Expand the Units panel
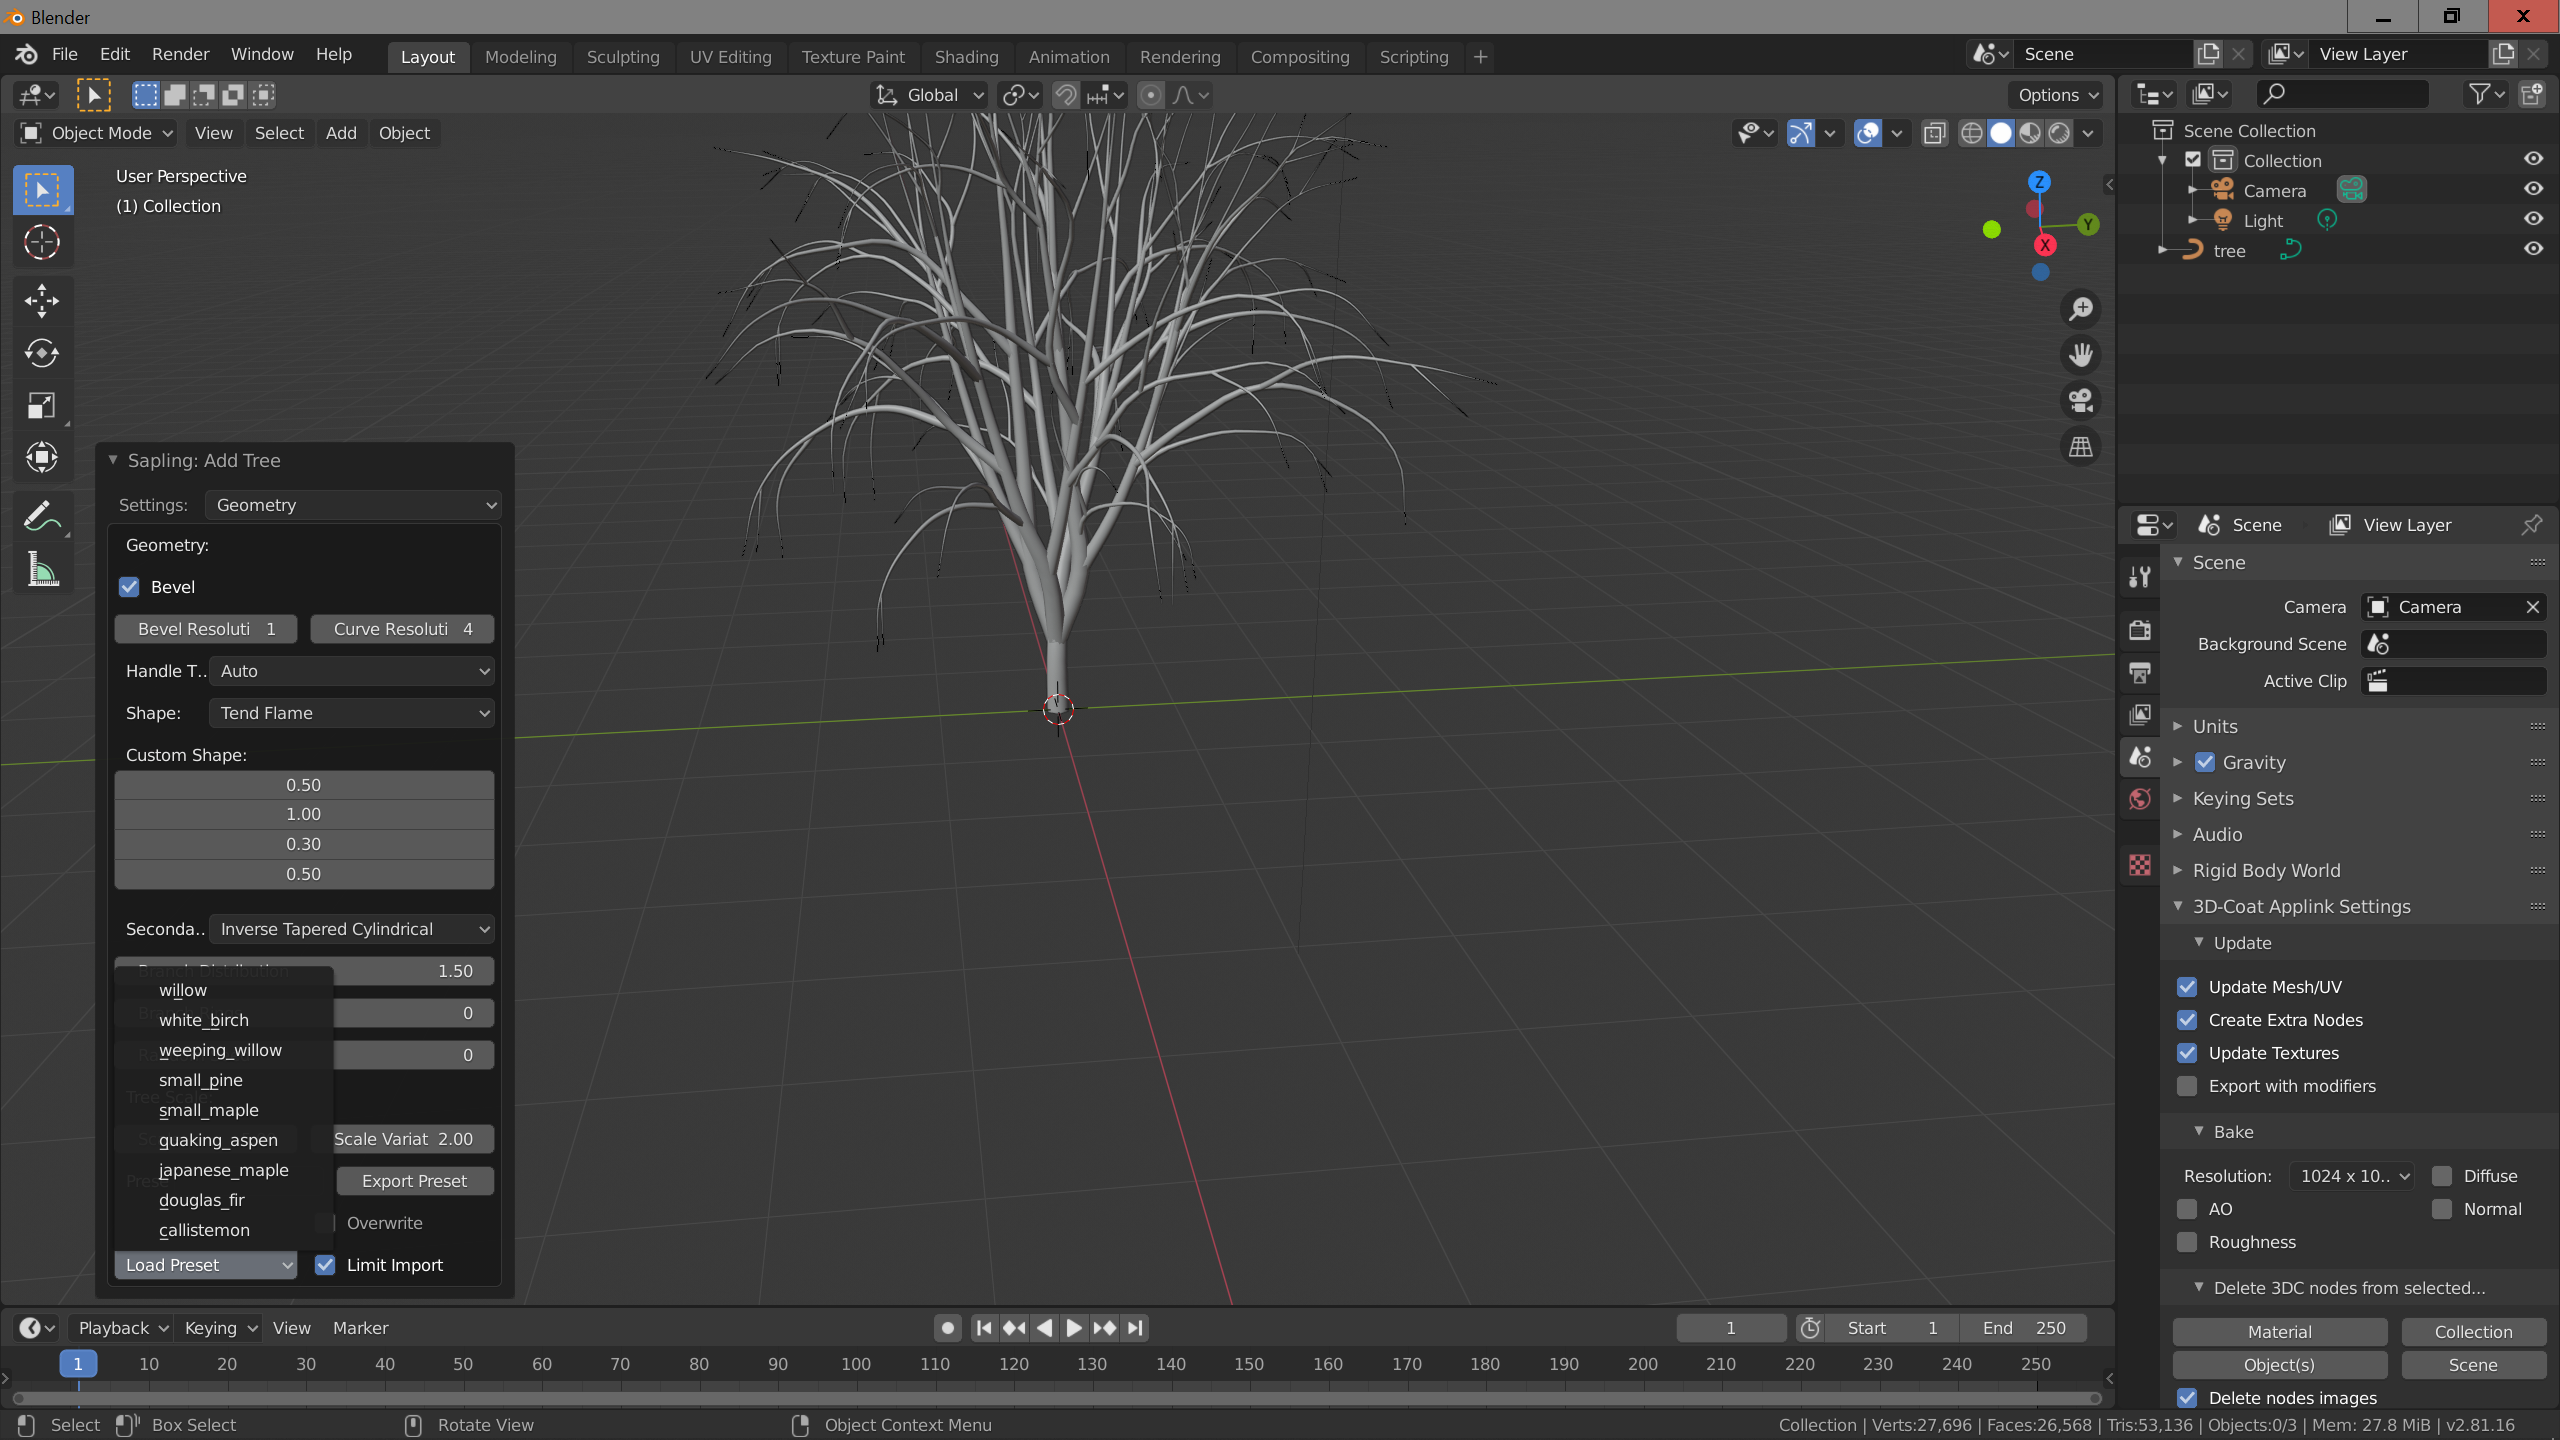 (2215, 726)
